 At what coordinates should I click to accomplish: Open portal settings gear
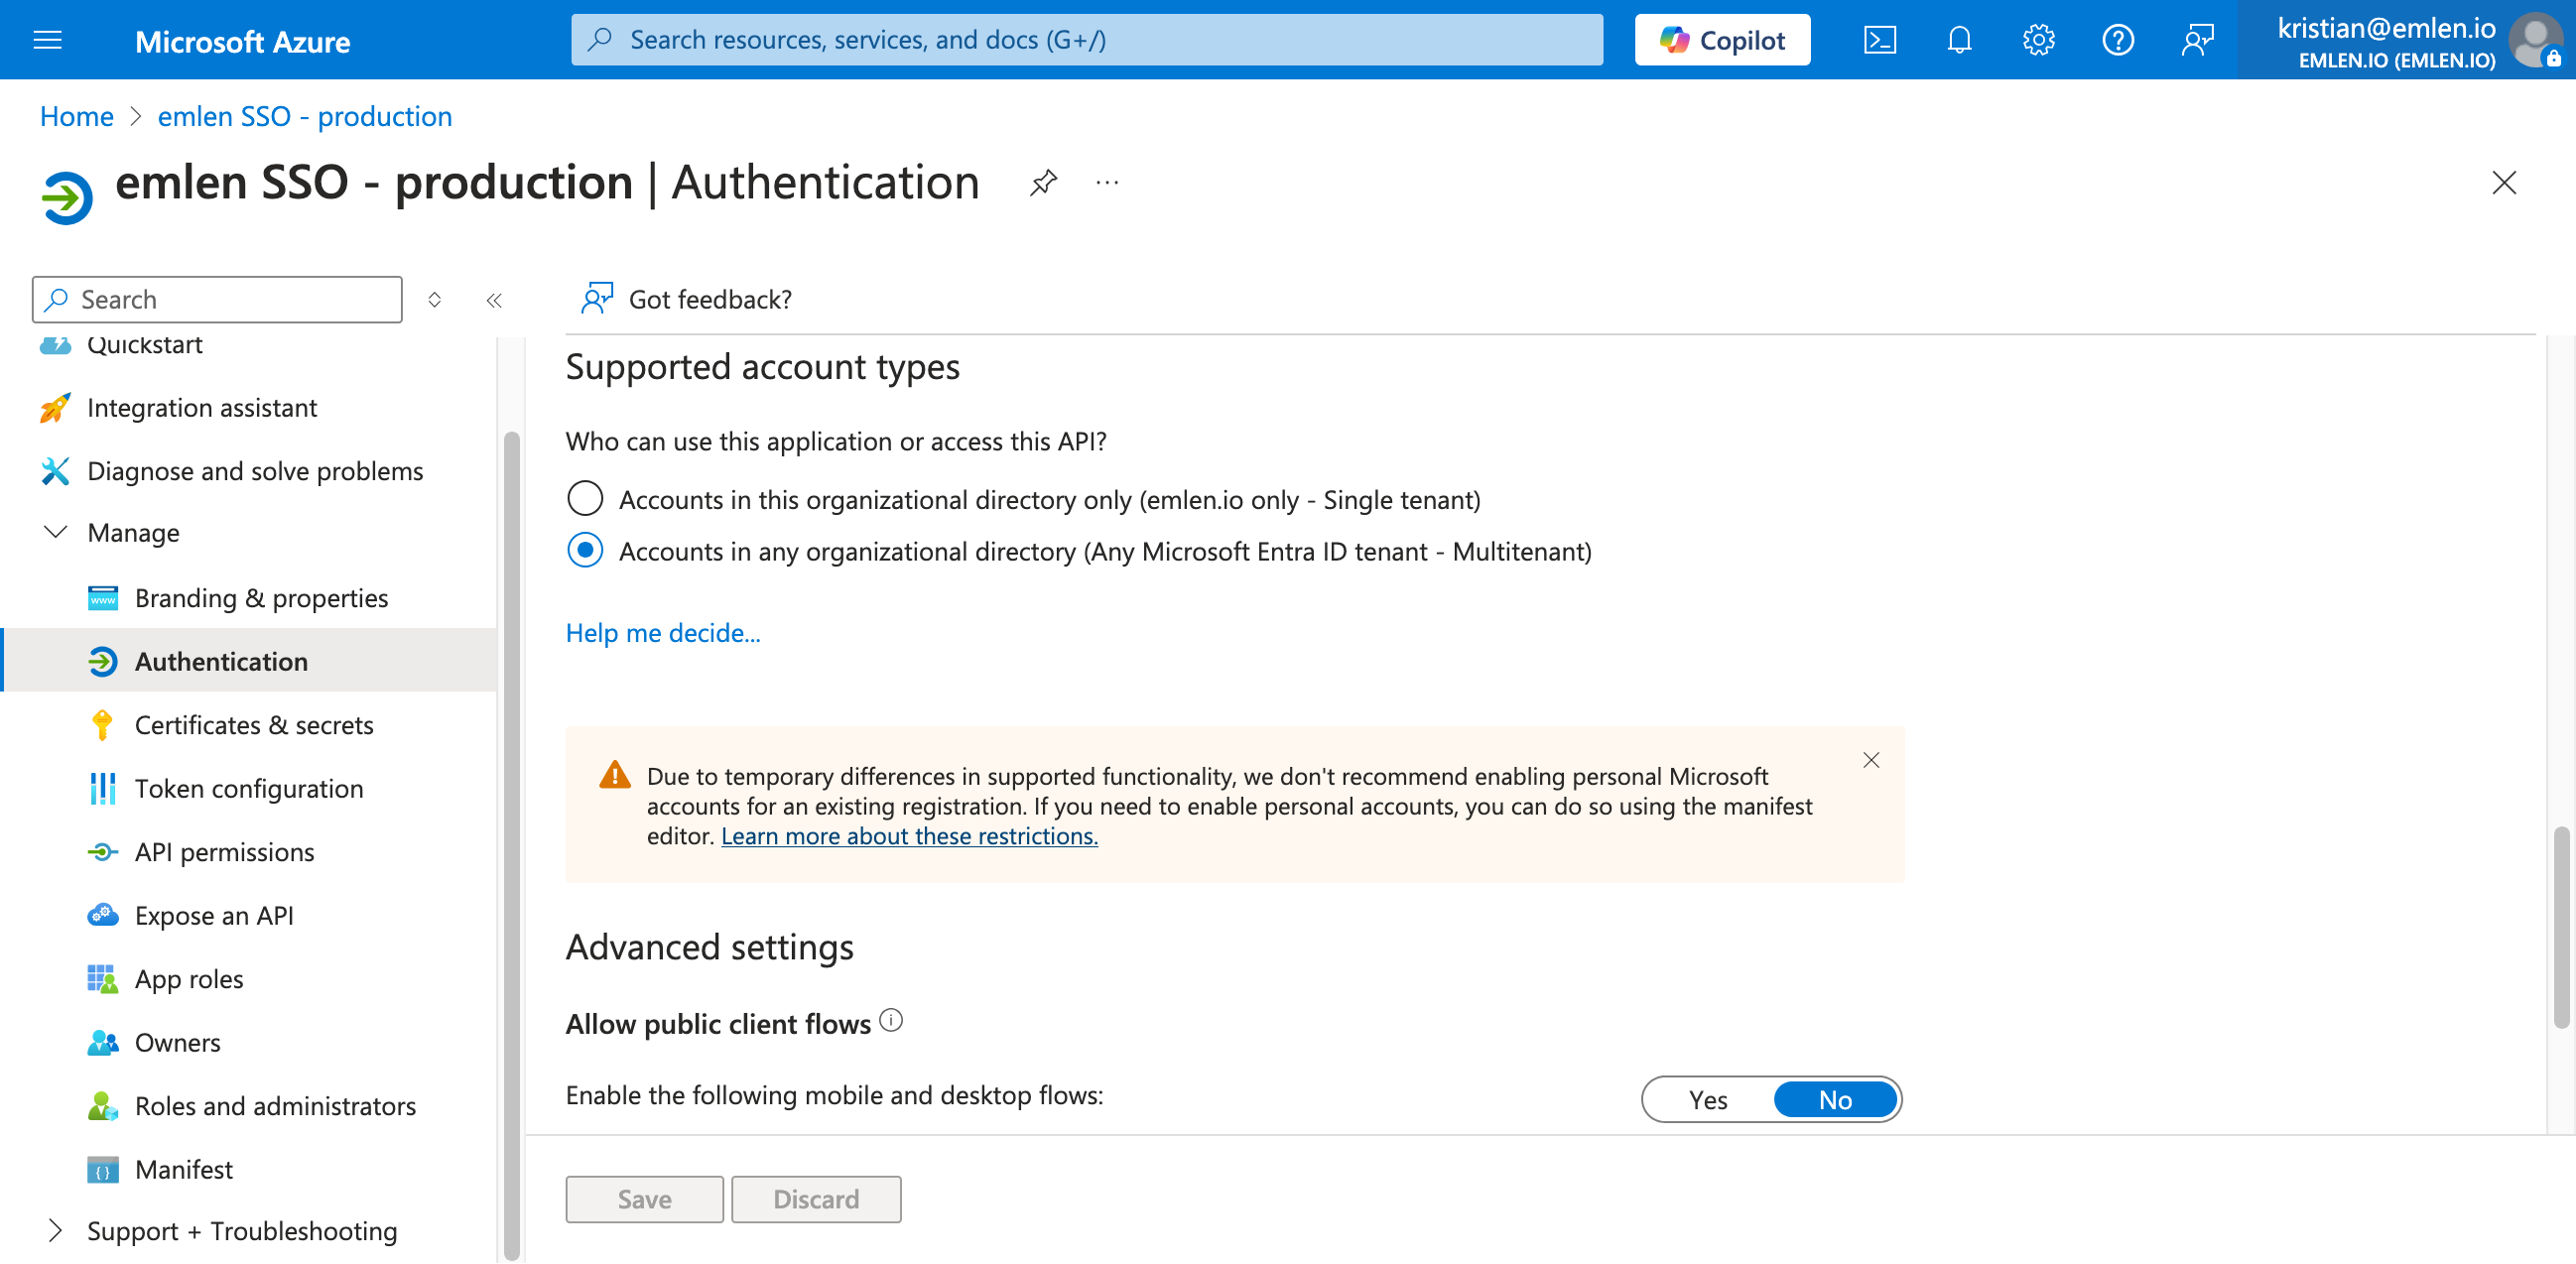click(2038, 40)
